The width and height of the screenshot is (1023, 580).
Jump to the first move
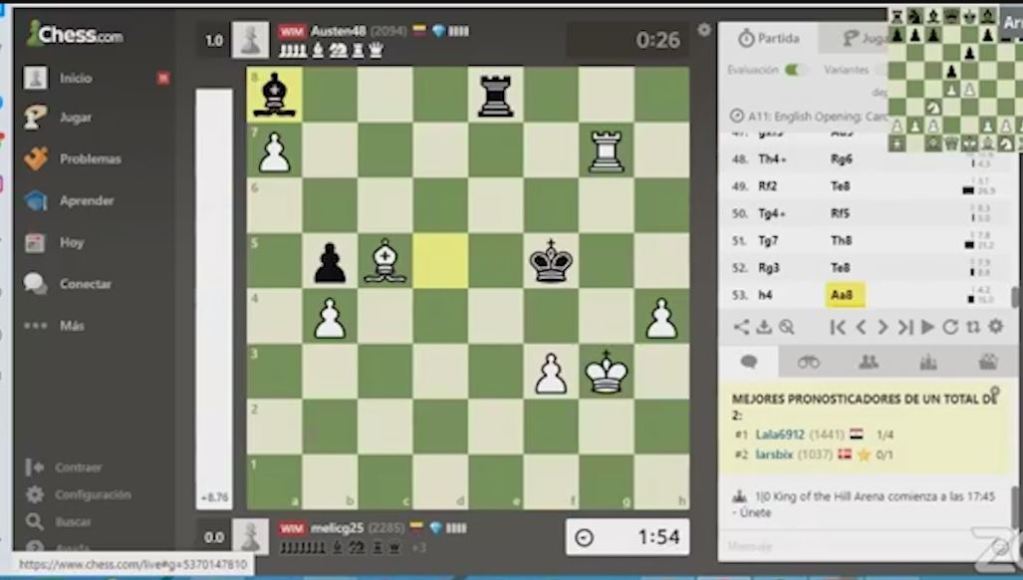point(838,327)
